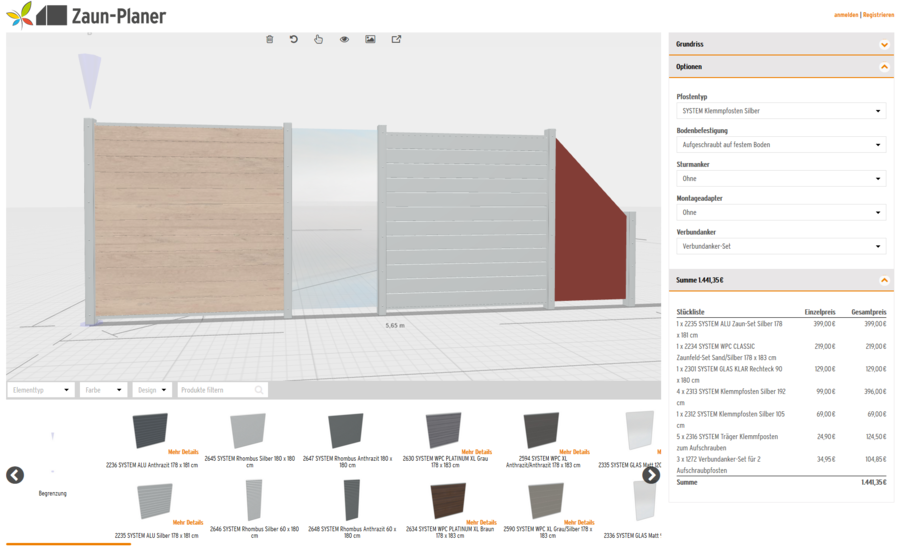The width and height of the screenshot is (900, 558).
Task: Click the 2312 Klemmpfosten Silber 105 row
Action: coord(781,420)
